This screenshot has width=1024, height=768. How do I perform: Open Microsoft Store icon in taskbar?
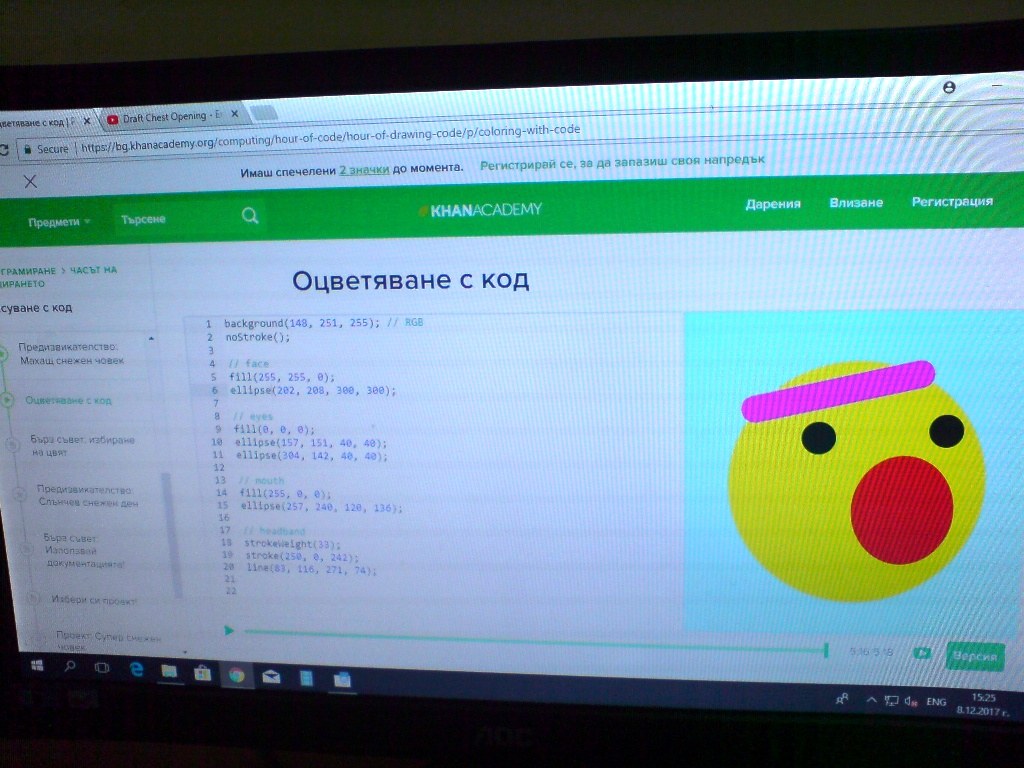(x=202, y=672)
